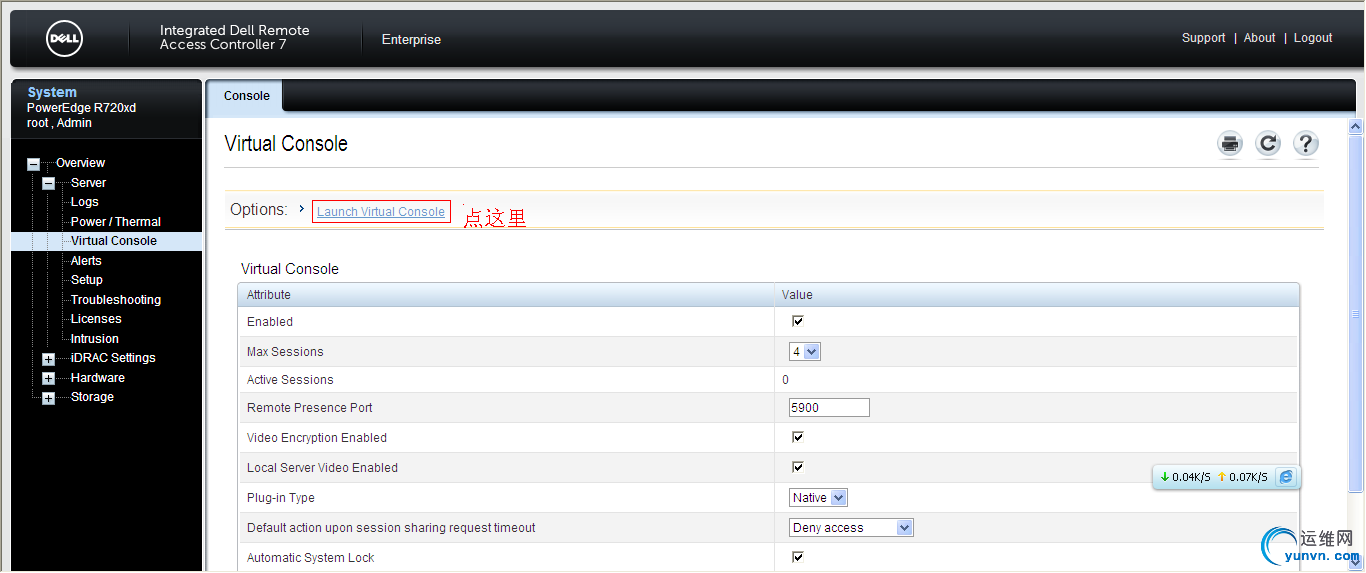Image resolution: width=1366 pixels, height=573 pixels.
Task: Expand the Hardware tree node
Action: (48, 379)
